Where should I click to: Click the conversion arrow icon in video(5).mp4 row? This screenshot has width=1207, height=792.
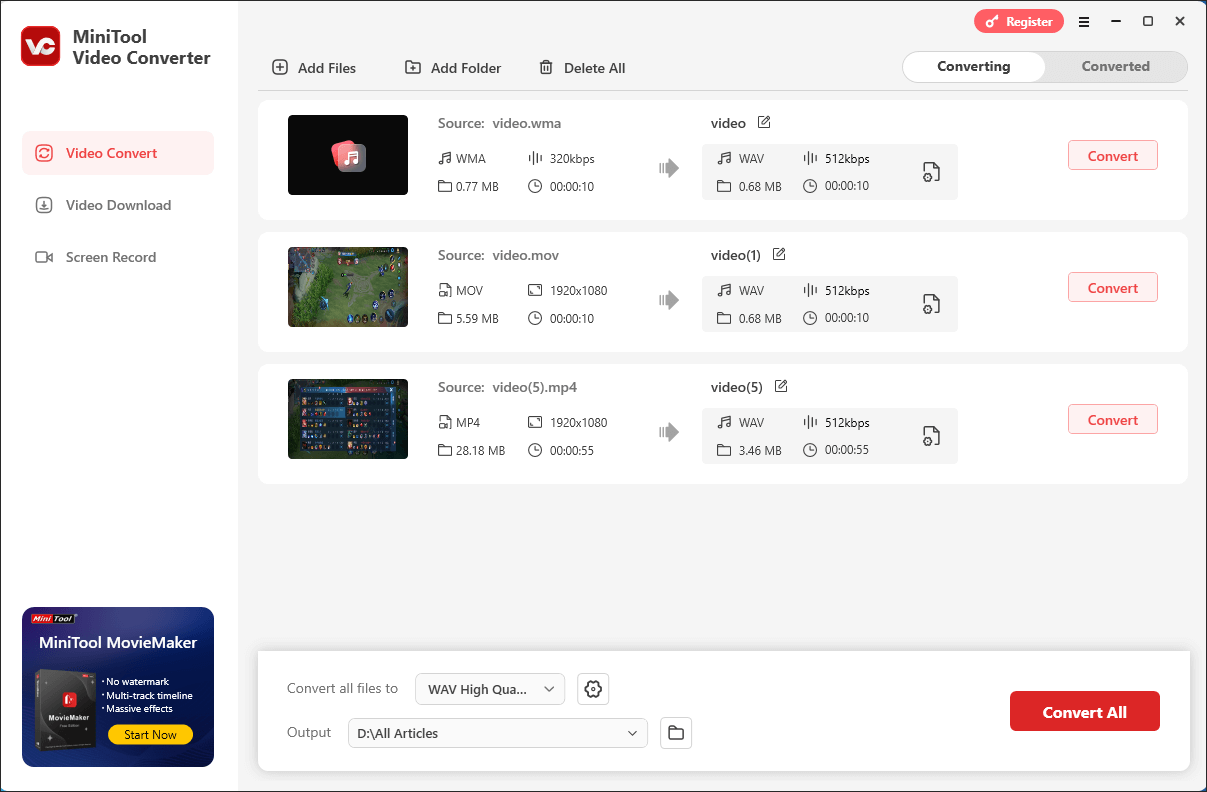[x=669, y=432]
